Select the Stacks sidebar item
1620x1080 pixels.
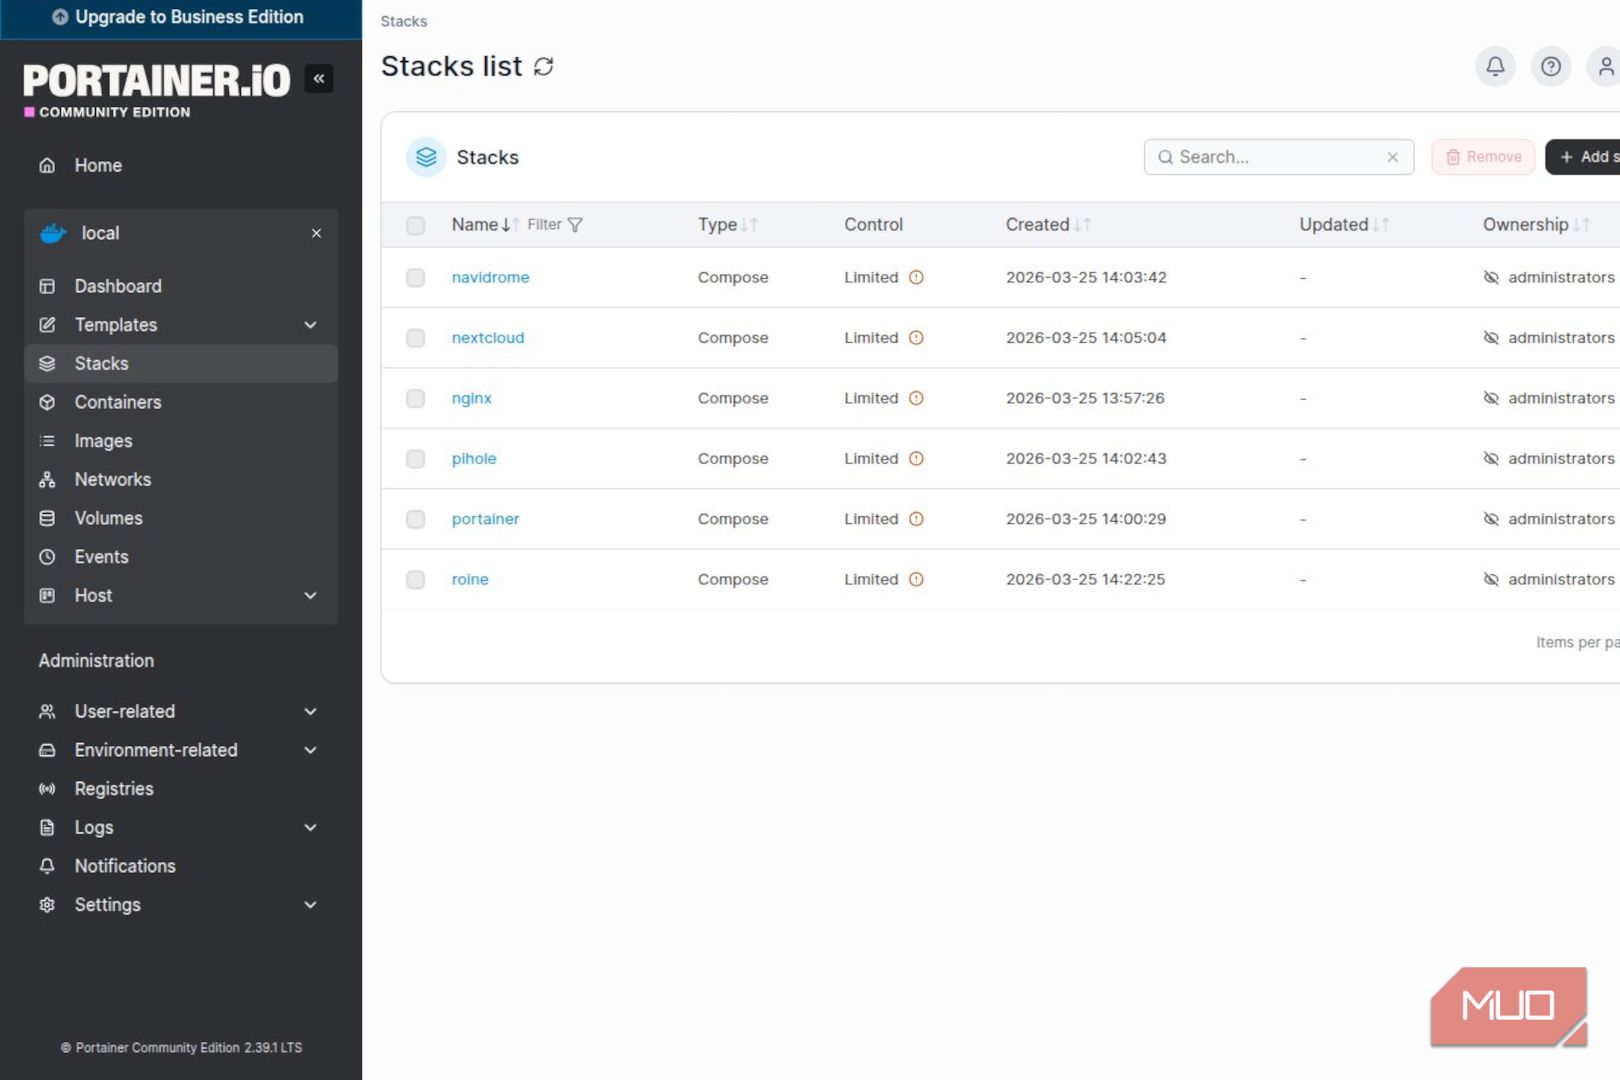[x=181, y=364]
